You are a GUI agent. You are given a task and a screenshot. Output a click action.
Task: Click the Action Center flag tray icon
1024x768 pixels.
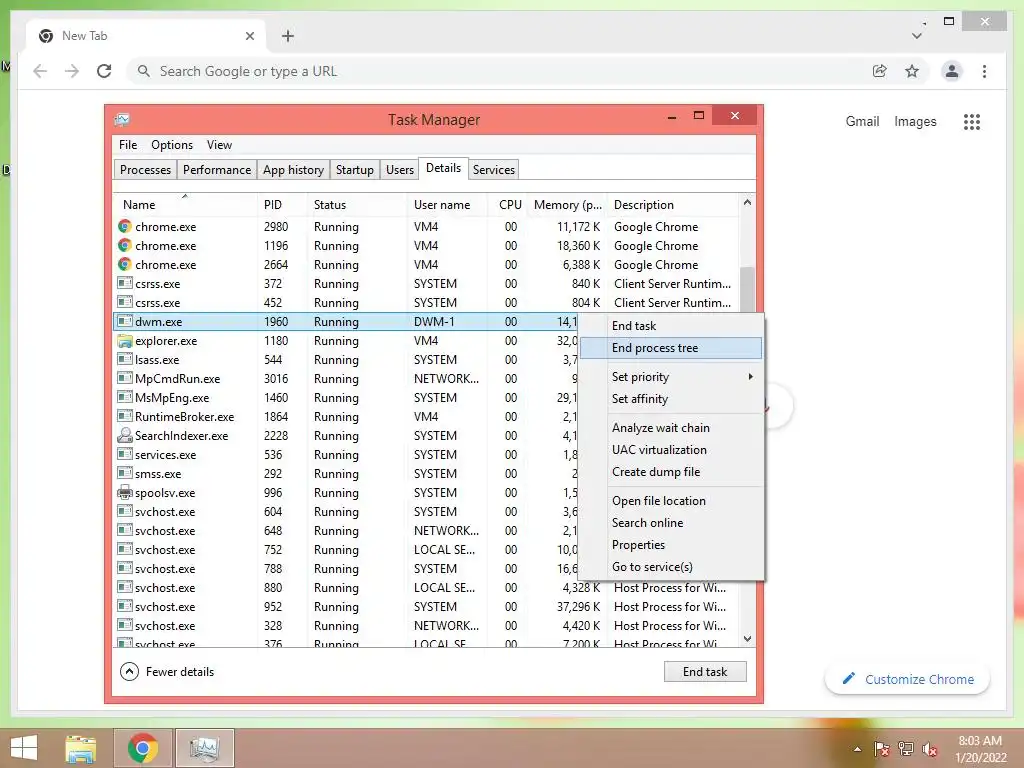pyautogui.click(x=882, y=749)
